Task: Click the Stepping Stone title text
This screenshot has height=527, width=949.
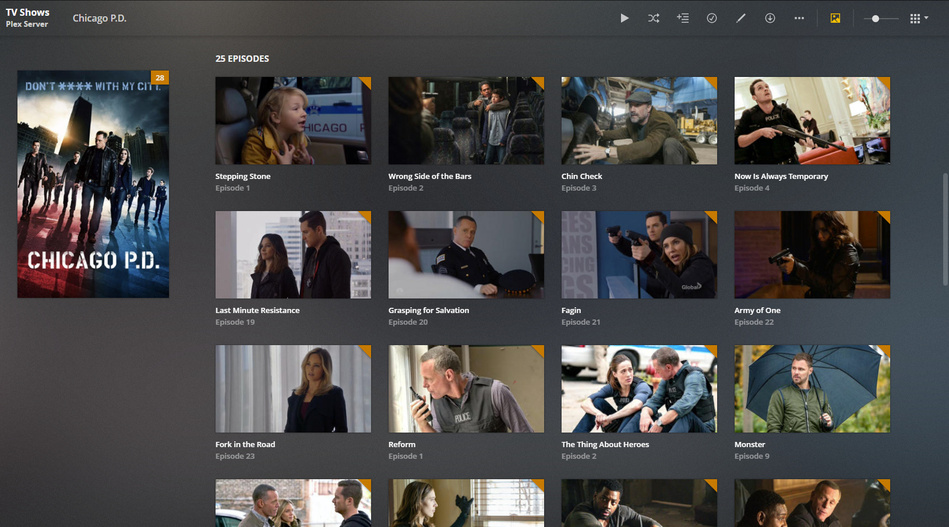Action: tap(243, 176)
